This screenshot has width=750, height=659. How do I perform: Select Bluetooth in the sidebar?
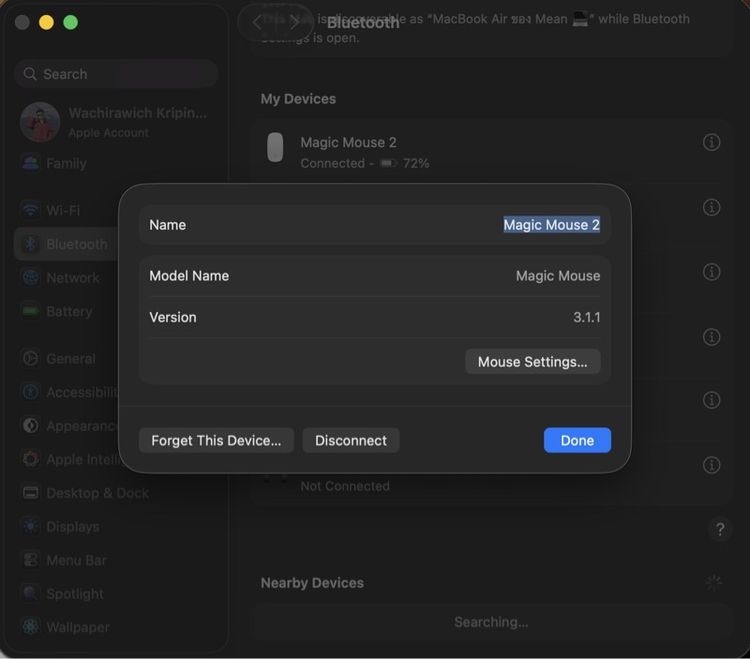66,244
